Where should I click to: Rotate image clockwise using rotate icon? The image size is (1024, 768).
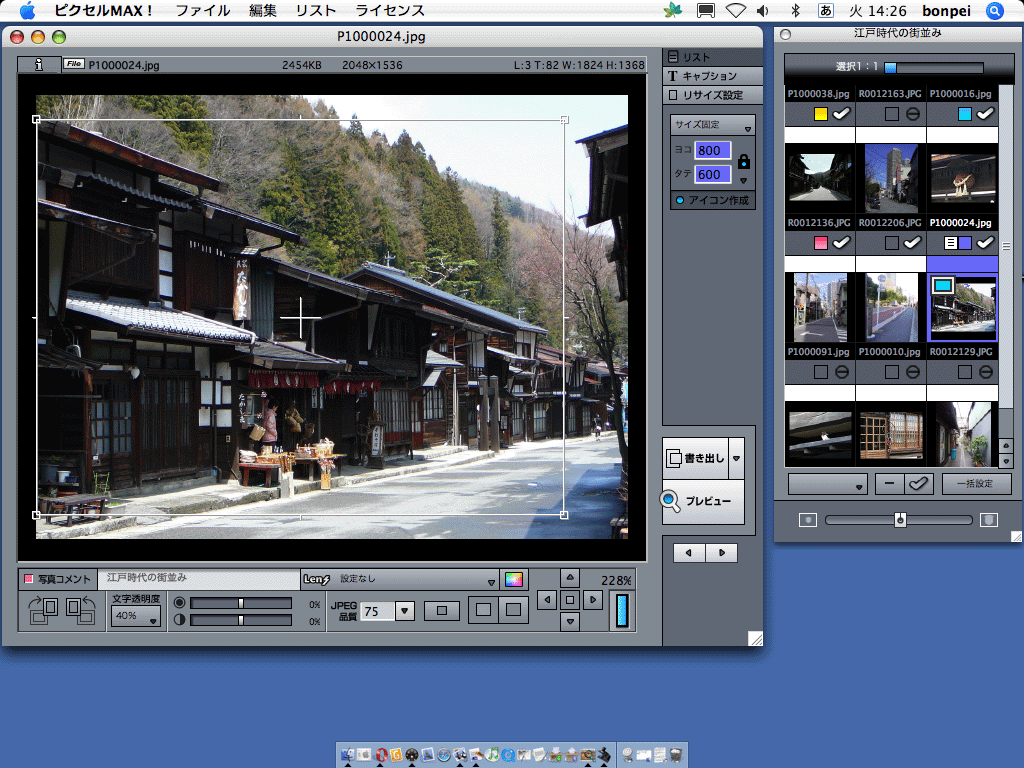click(44, 610)
